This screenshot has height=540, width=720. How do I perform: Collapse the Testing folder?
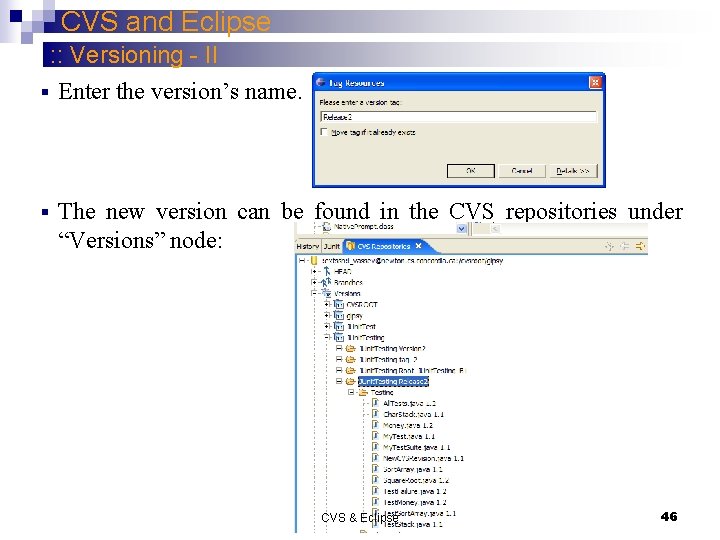pyautogui.click(x=351, y=393)
